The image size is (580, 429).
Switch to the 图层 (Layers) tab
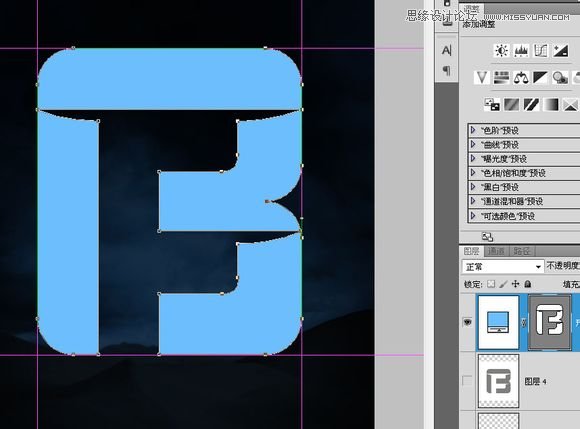pyautogui.click(x=471, y=251)
